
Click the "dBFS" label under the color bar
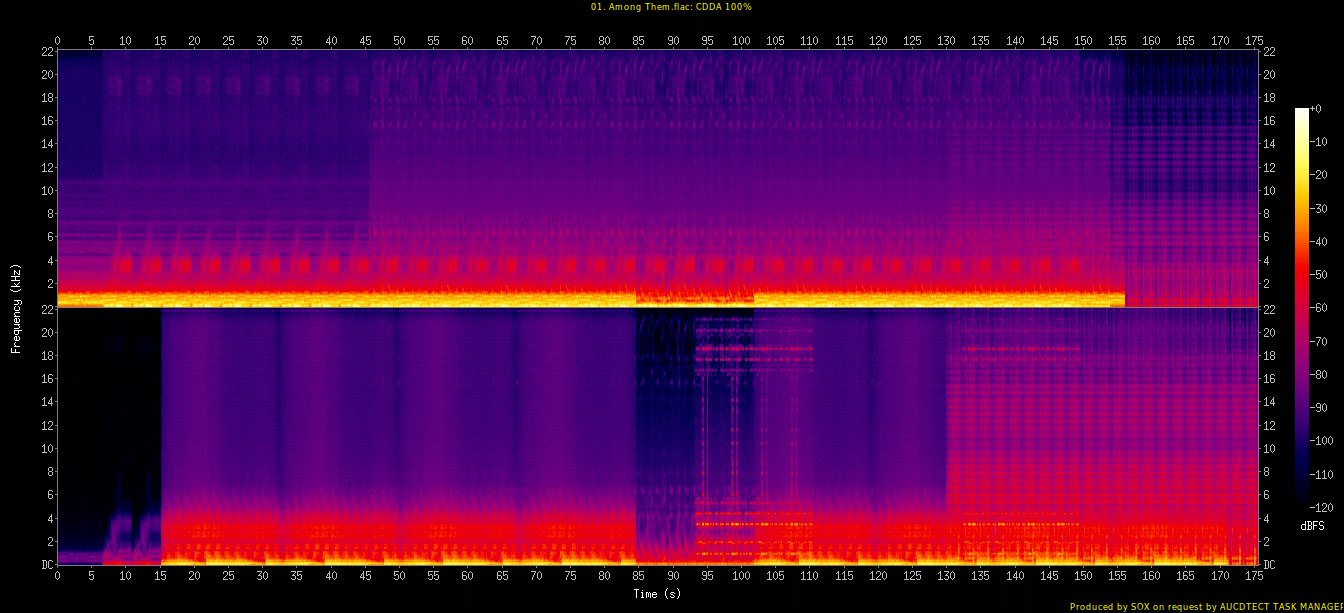(1312, 525)
